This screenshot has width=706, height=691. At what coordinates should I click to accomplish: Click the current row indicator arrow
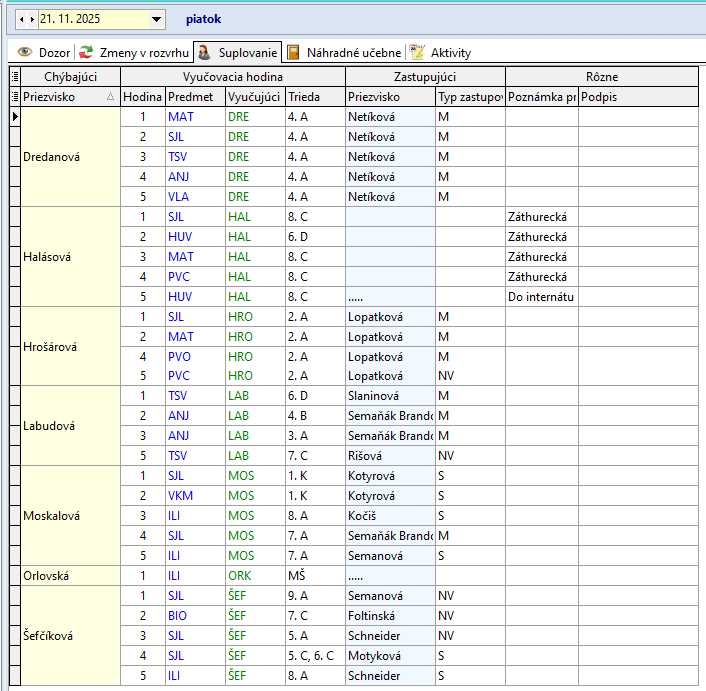coord(14,116)
